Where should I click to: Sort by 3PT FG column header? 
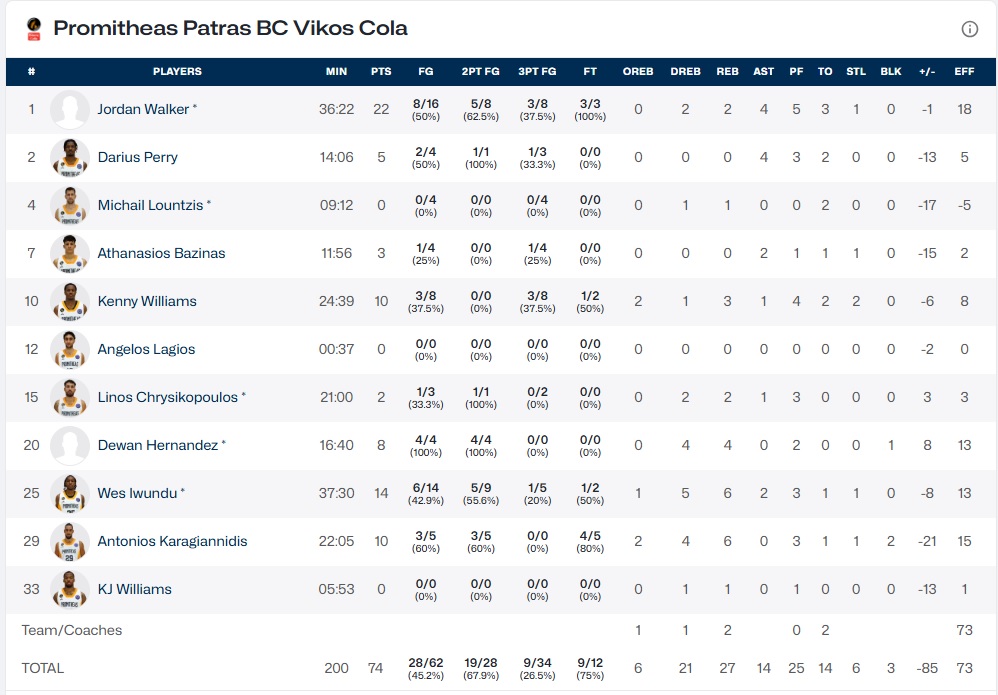pyautogui.click(x=537, y=72)
